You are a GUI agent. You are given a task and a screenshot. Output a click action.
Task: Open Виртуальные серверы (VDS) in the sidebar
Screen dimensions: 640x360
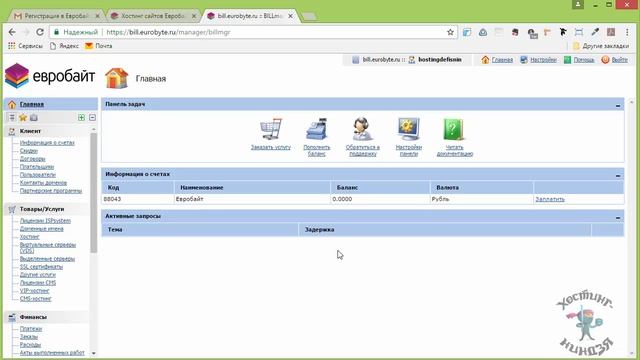point(48,248)
